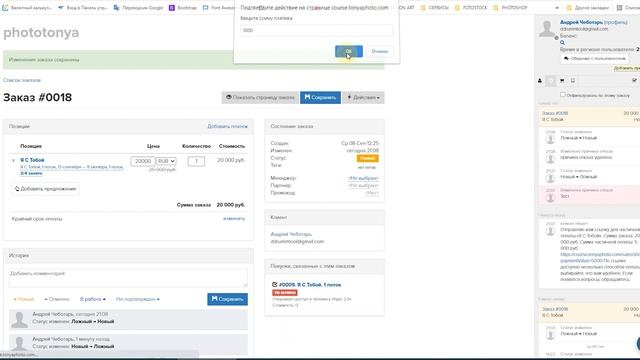
Task: Click the purchase edit icon beside #0009
Action: pos(274,284)
